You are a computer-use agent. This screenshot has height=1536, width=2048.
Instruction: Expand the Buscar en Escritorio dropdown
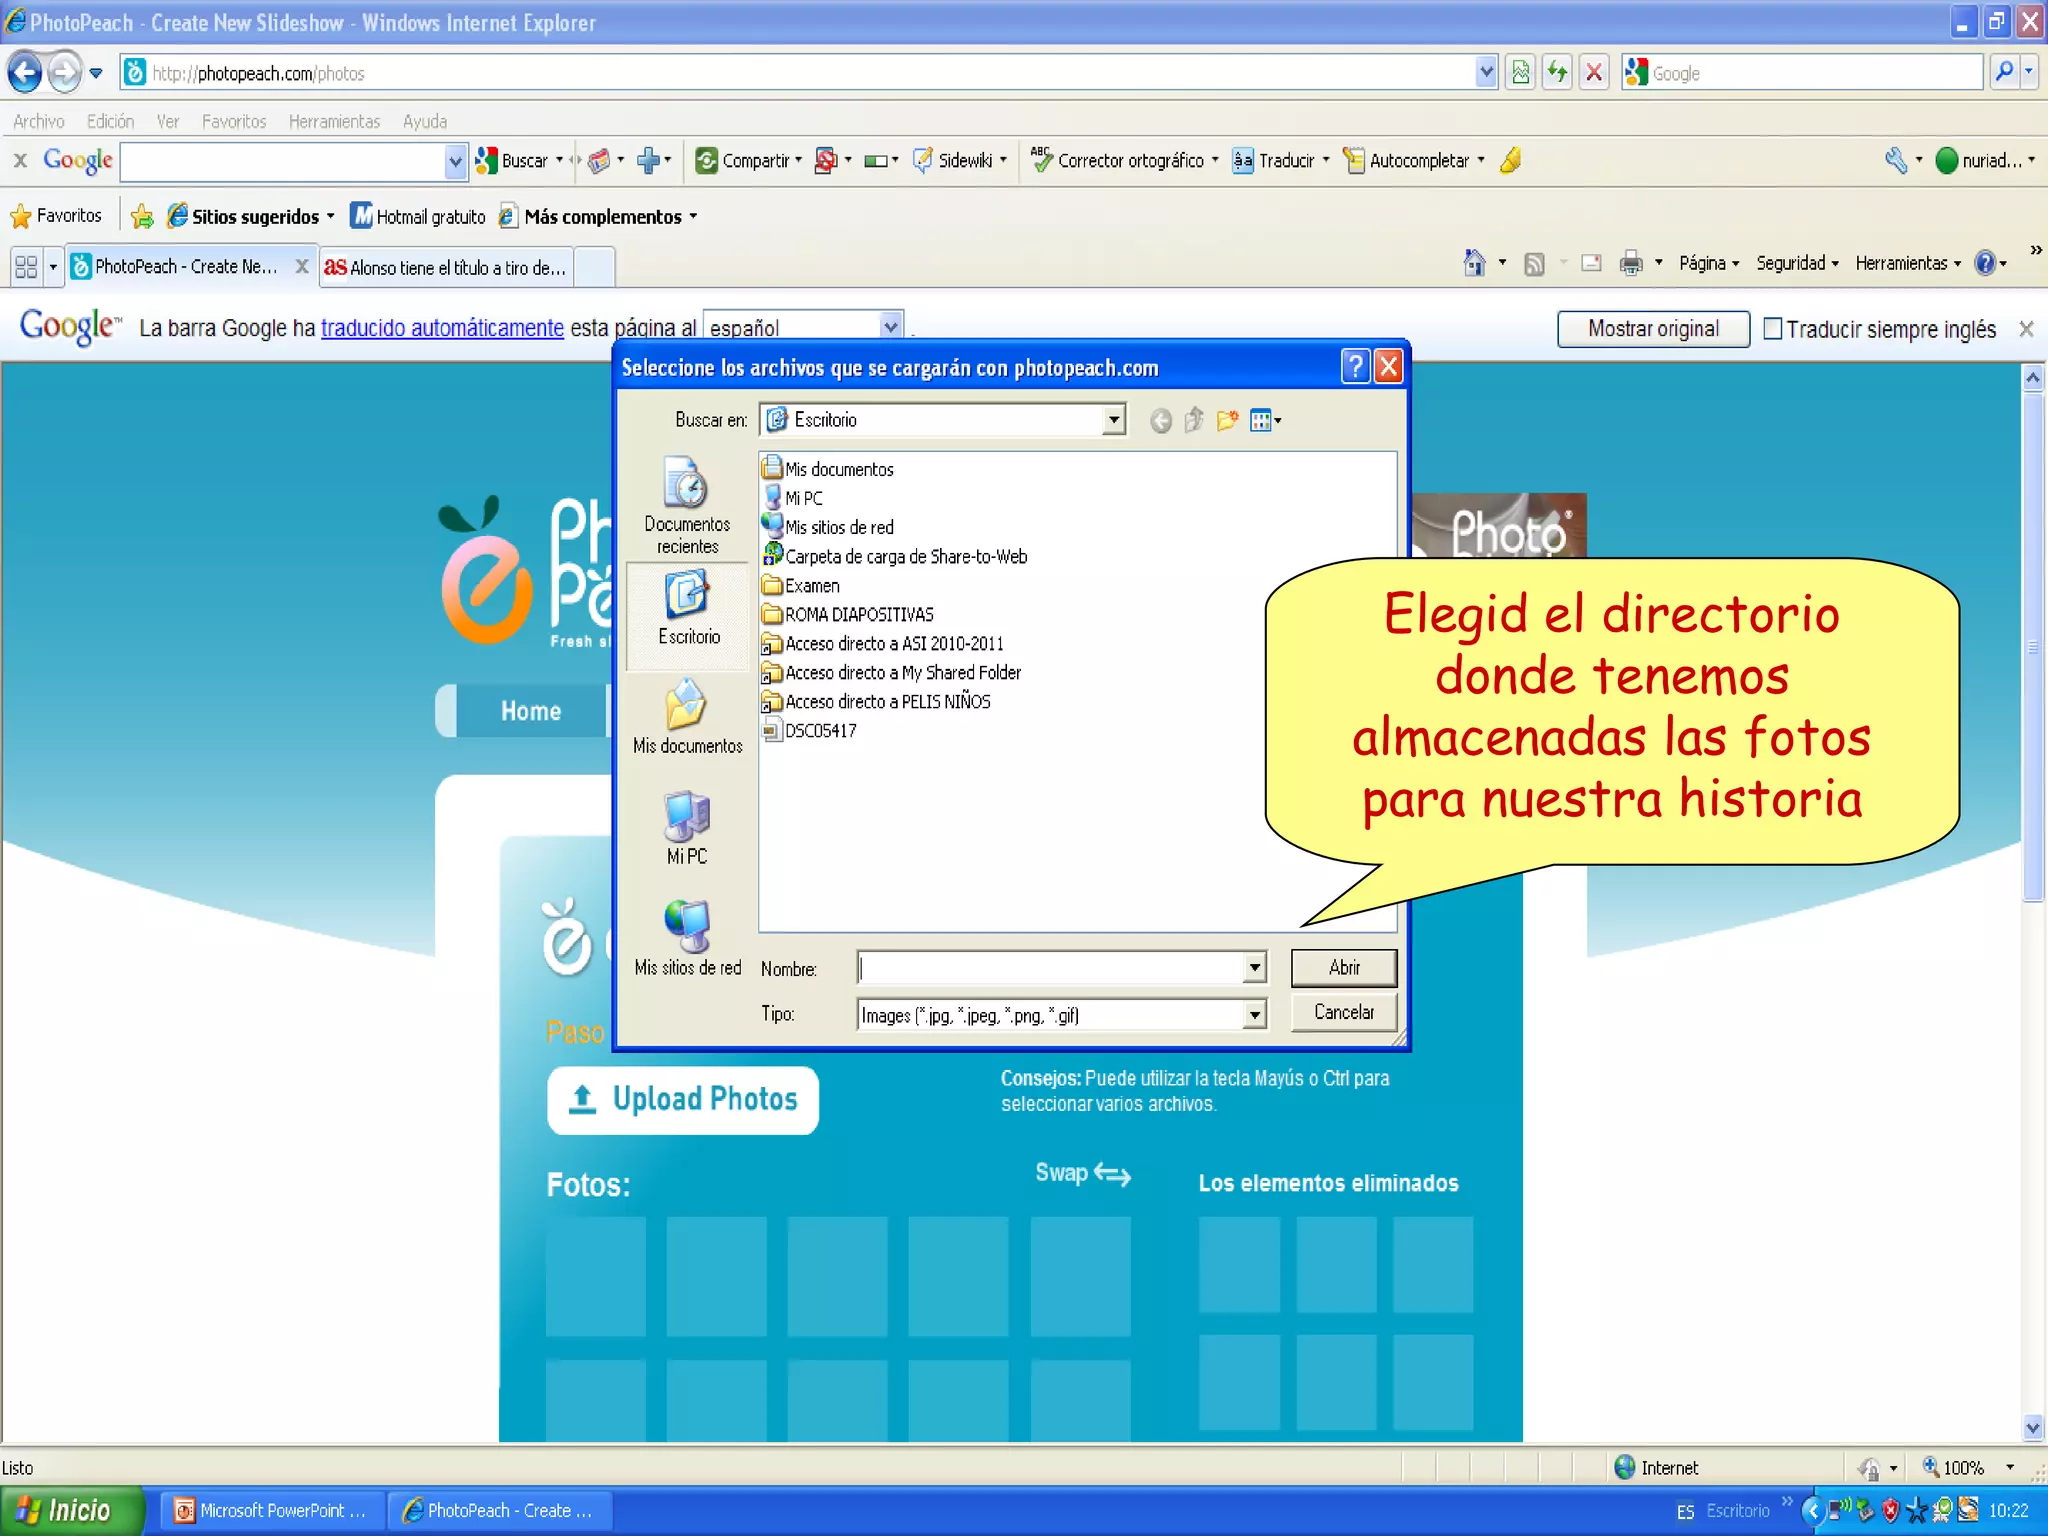pyautogui.click(x=1114, y=420)
